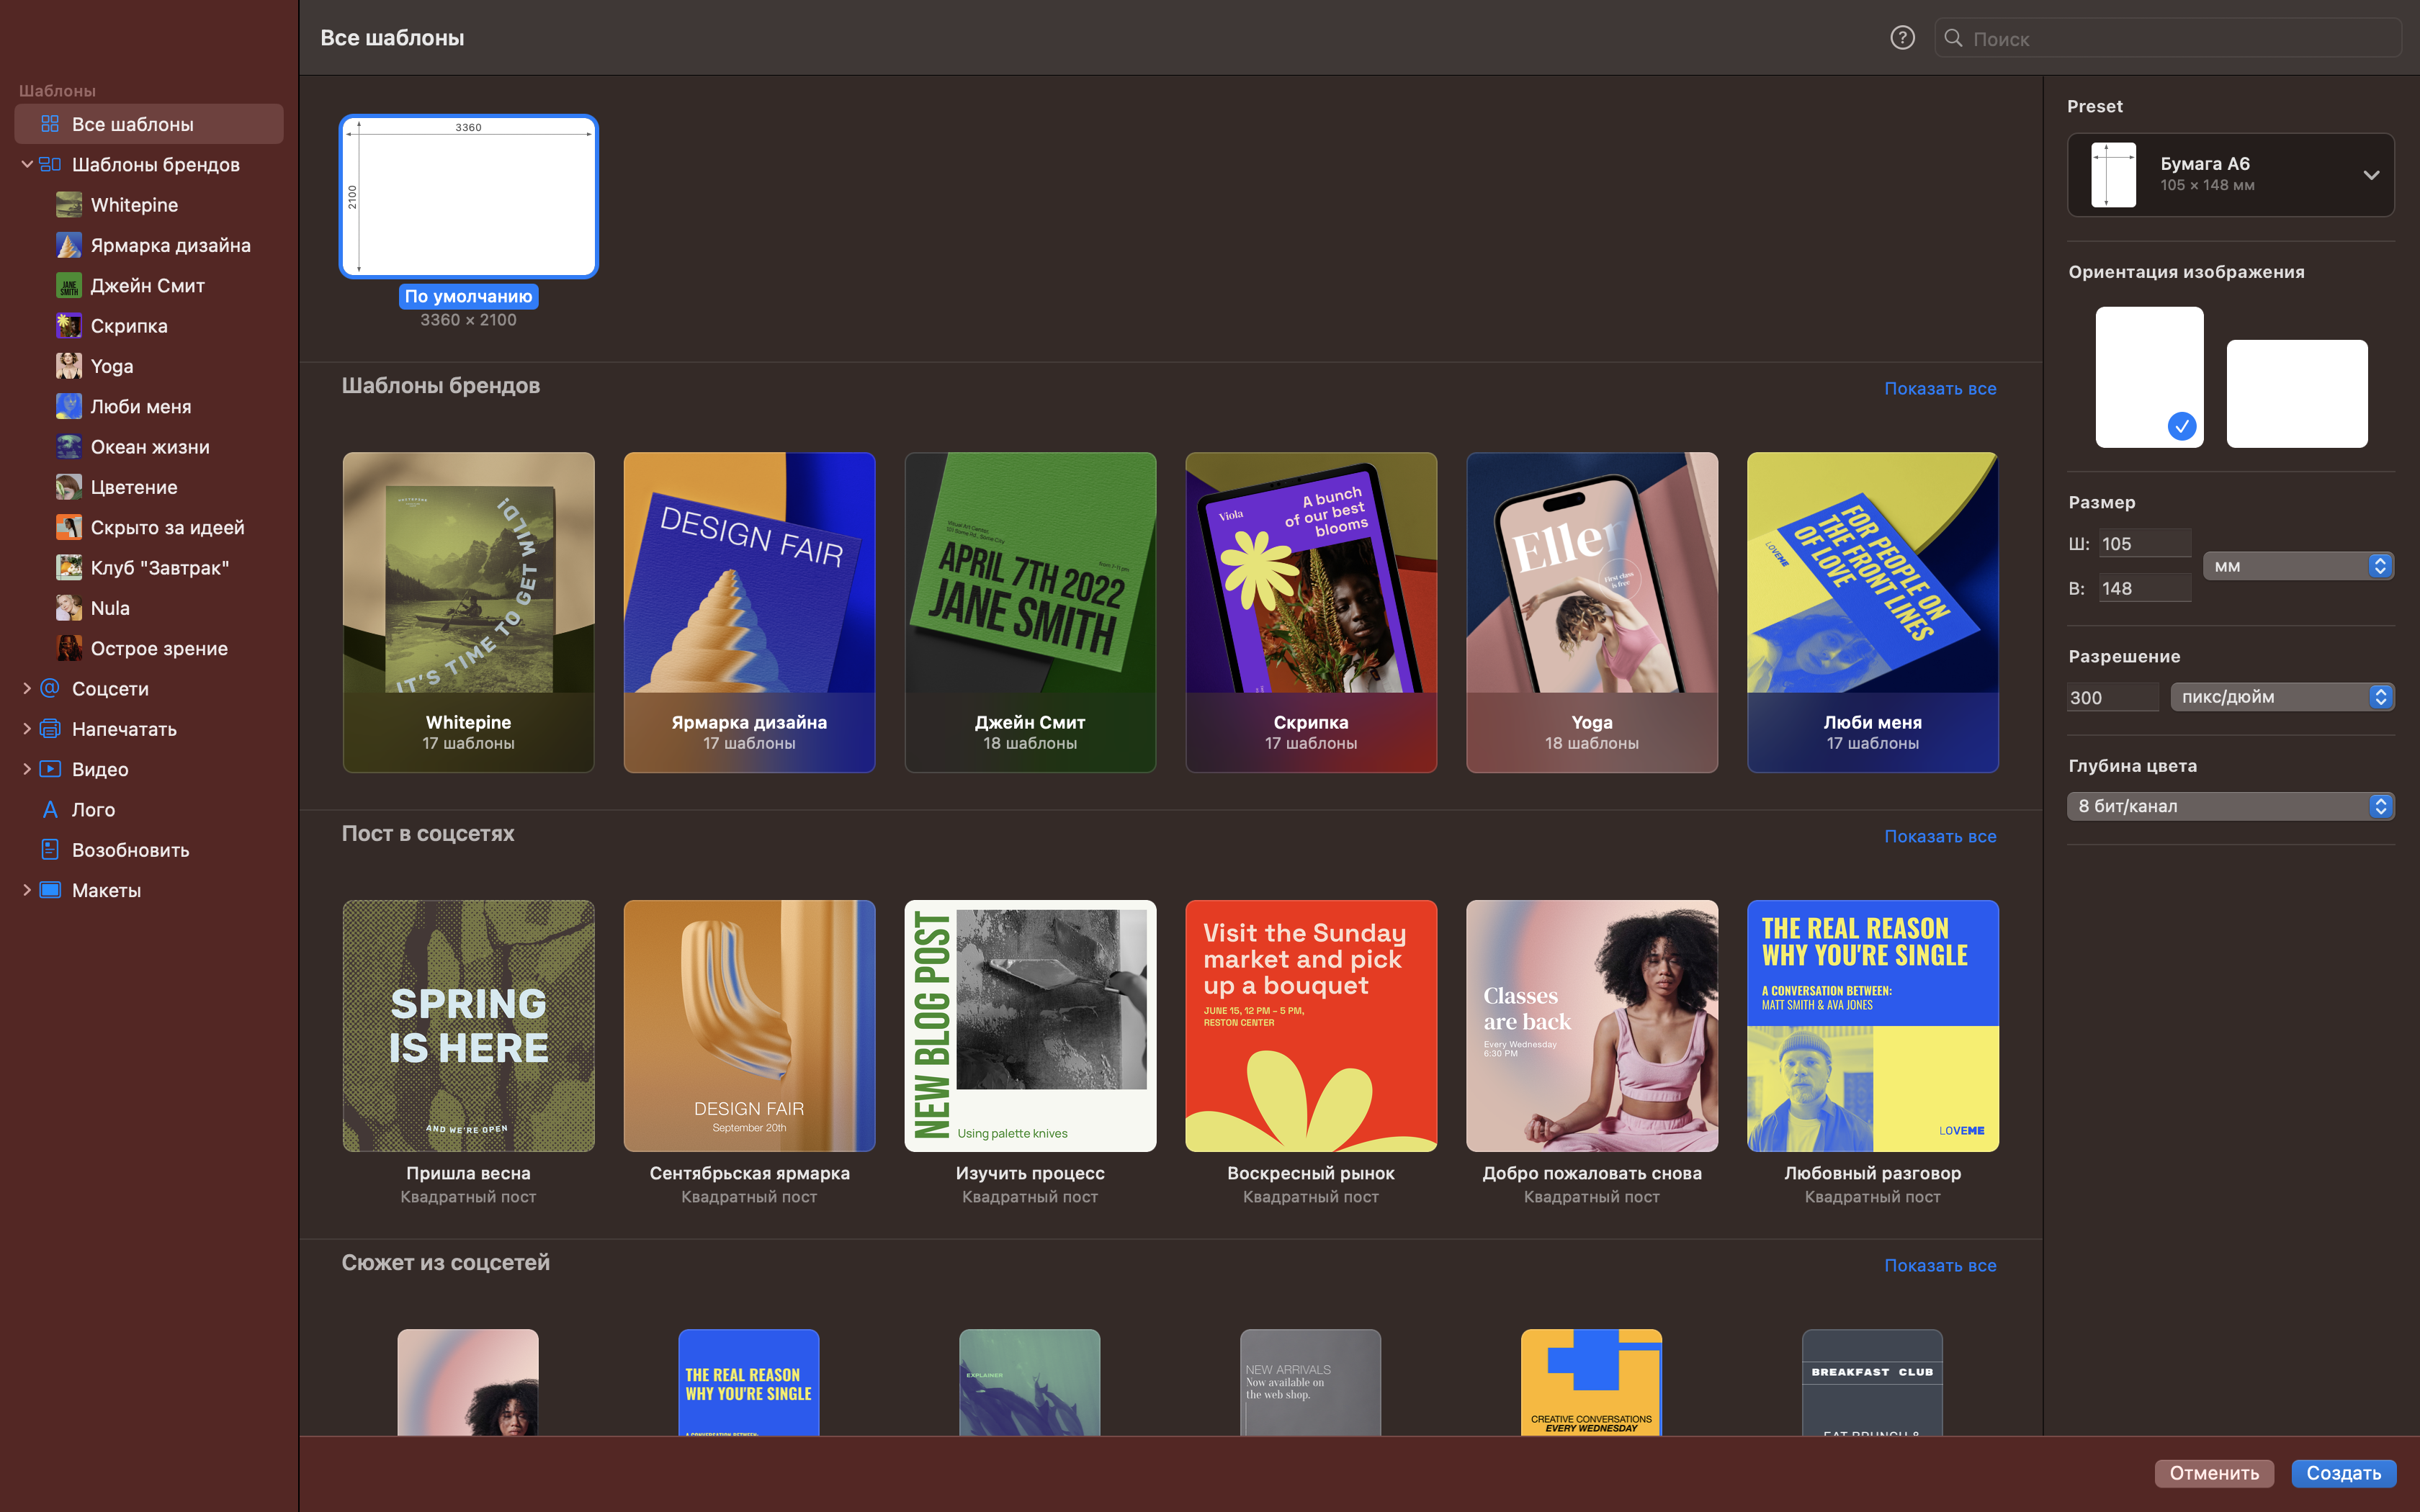Viewport: 2420px width, 1512px height.
Task: Click the Создать button
Action: click(2343, 1473)
